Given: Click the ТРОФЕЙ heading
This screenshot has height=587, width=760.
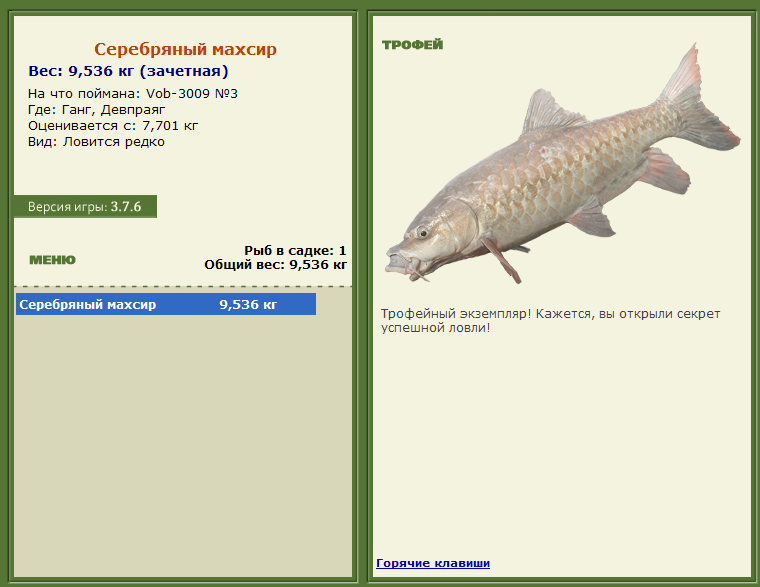Looking at the screenshot, I should tap(412, 45).
